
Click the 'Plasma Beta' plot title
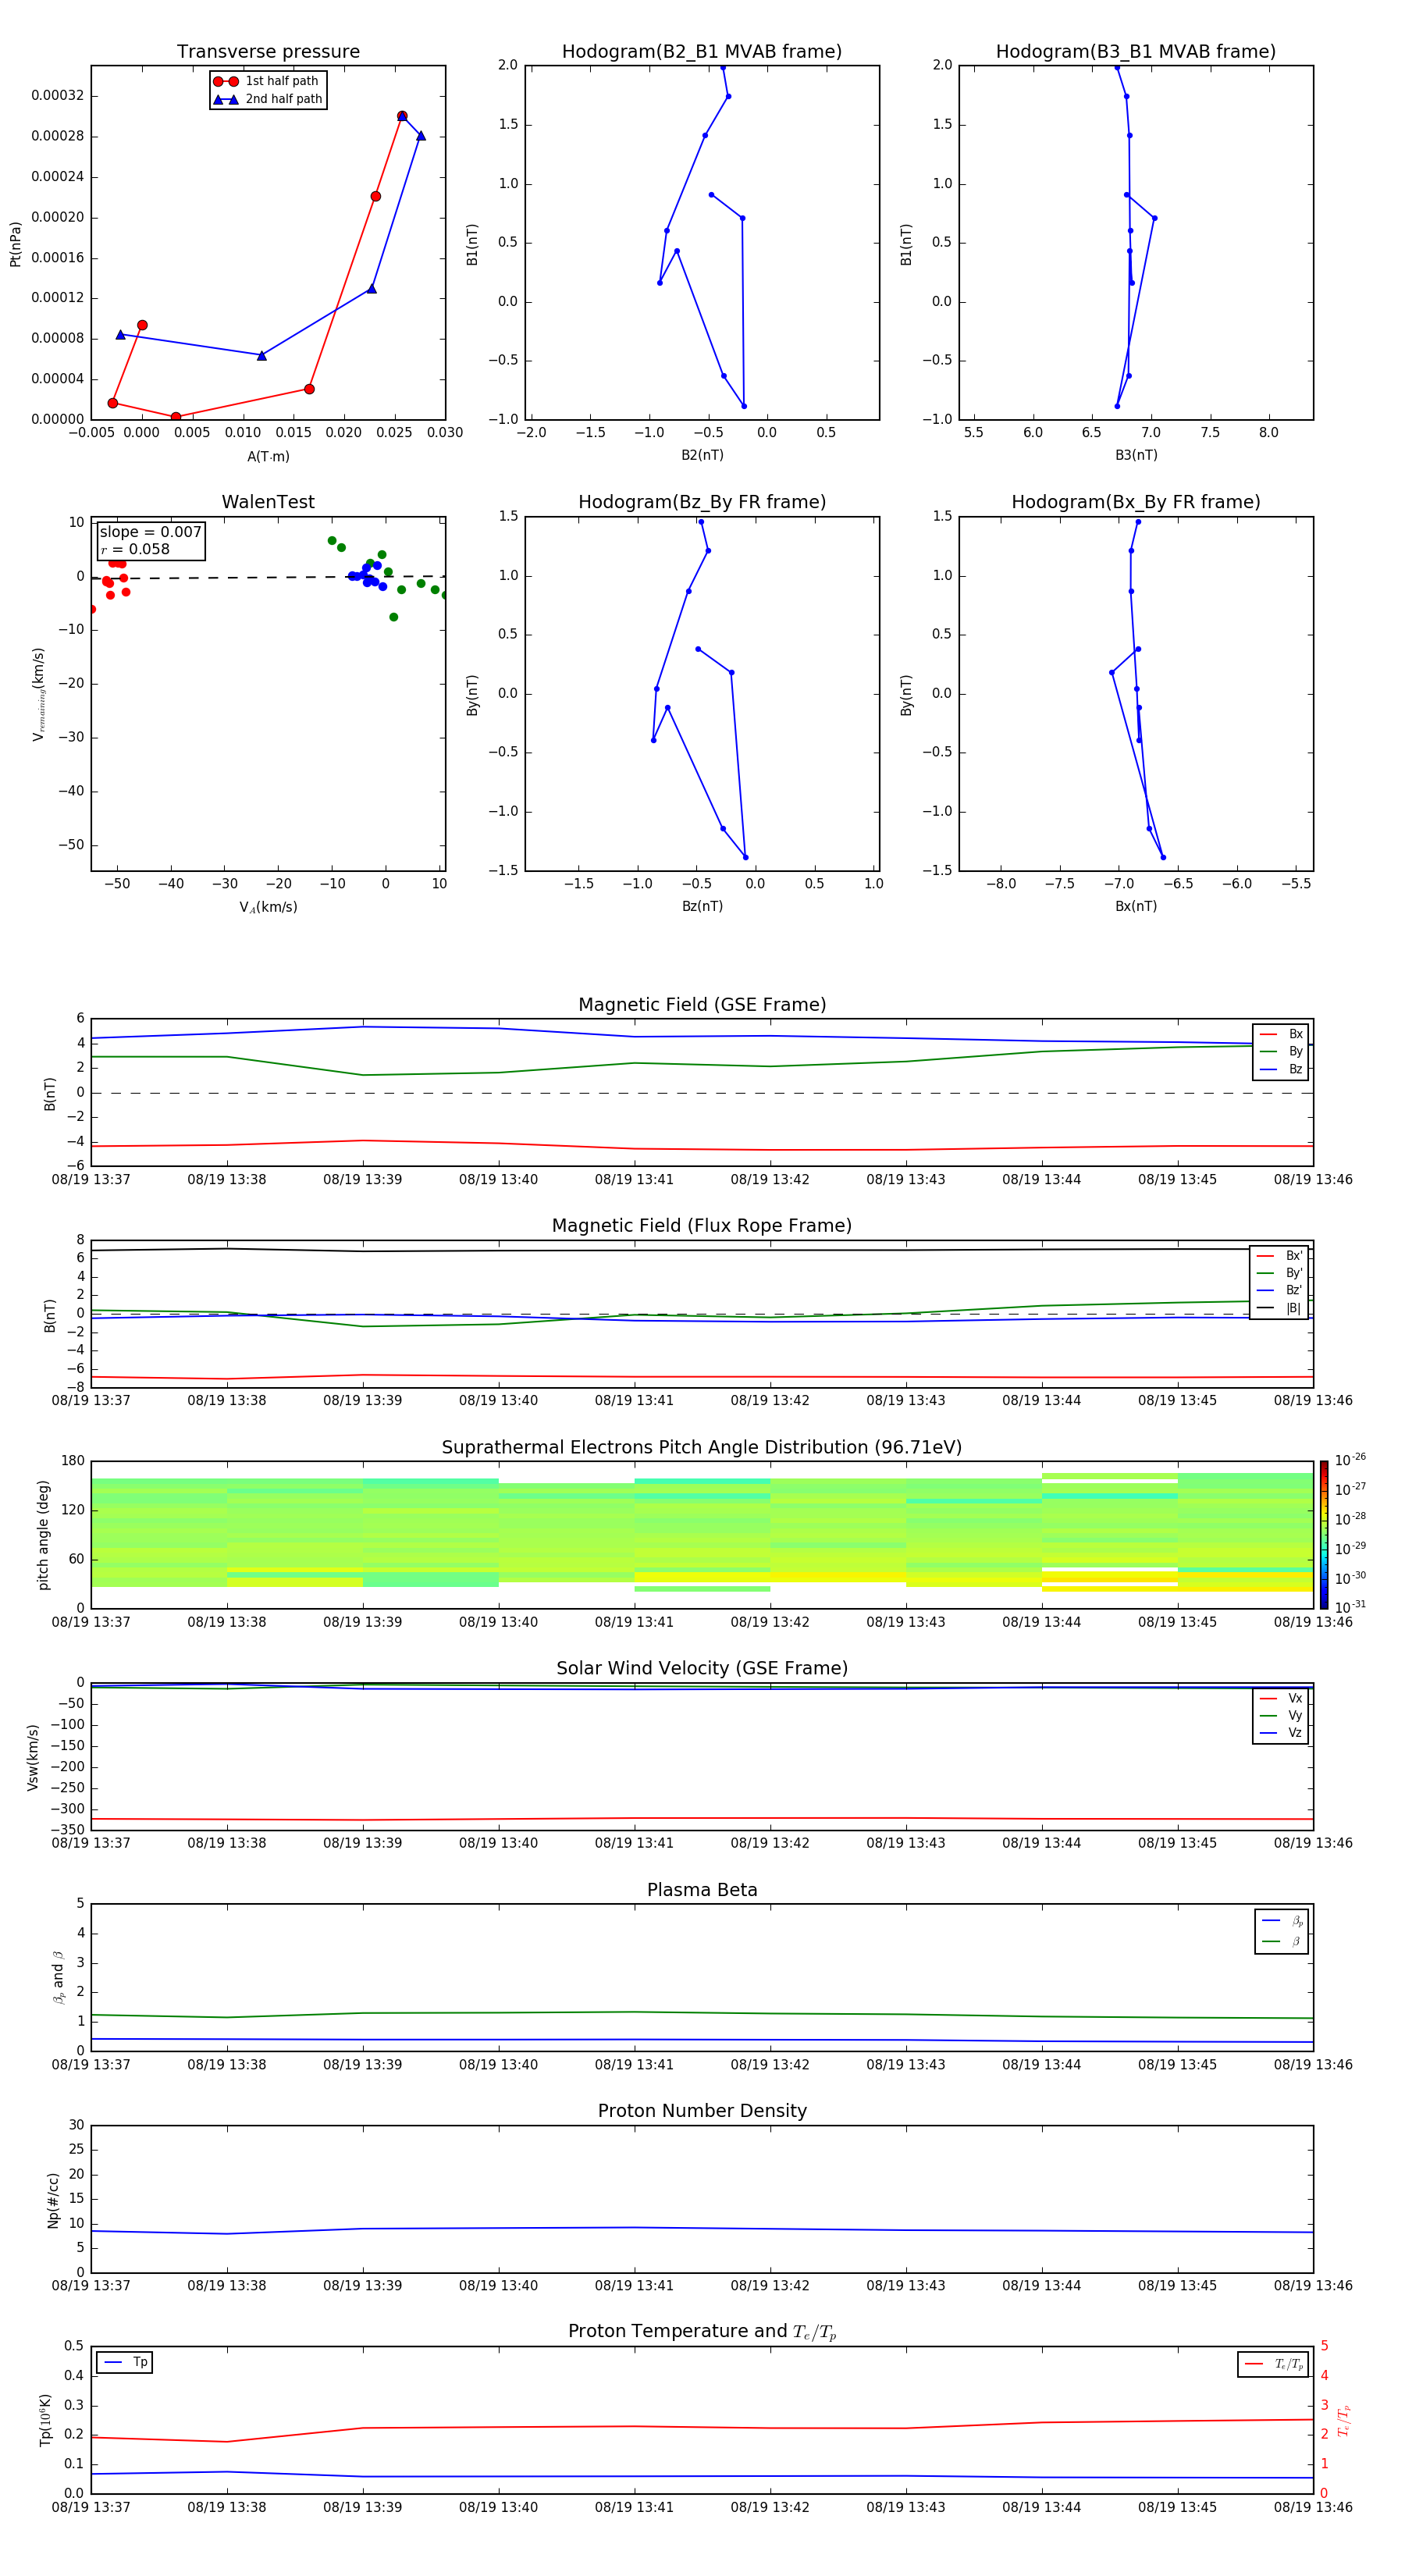pyautogui.click(x=702, y=1890)
